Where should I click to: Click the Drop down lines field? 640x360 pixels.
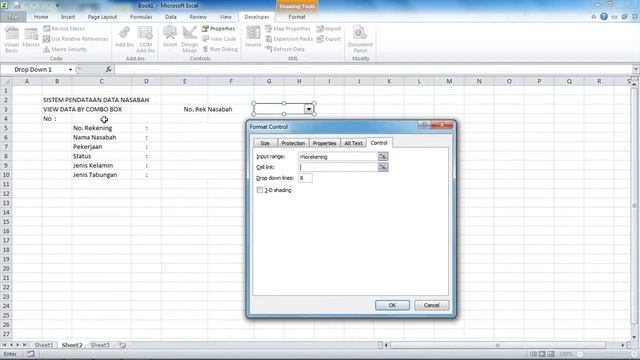click(x=305, y=178)
